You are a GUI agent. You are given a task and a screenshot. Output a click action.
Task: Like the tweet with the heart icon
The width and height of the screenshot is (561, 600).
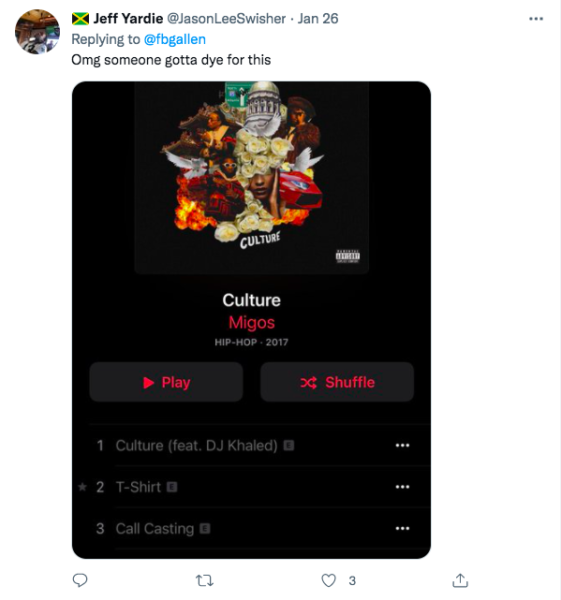click(328, 580)
